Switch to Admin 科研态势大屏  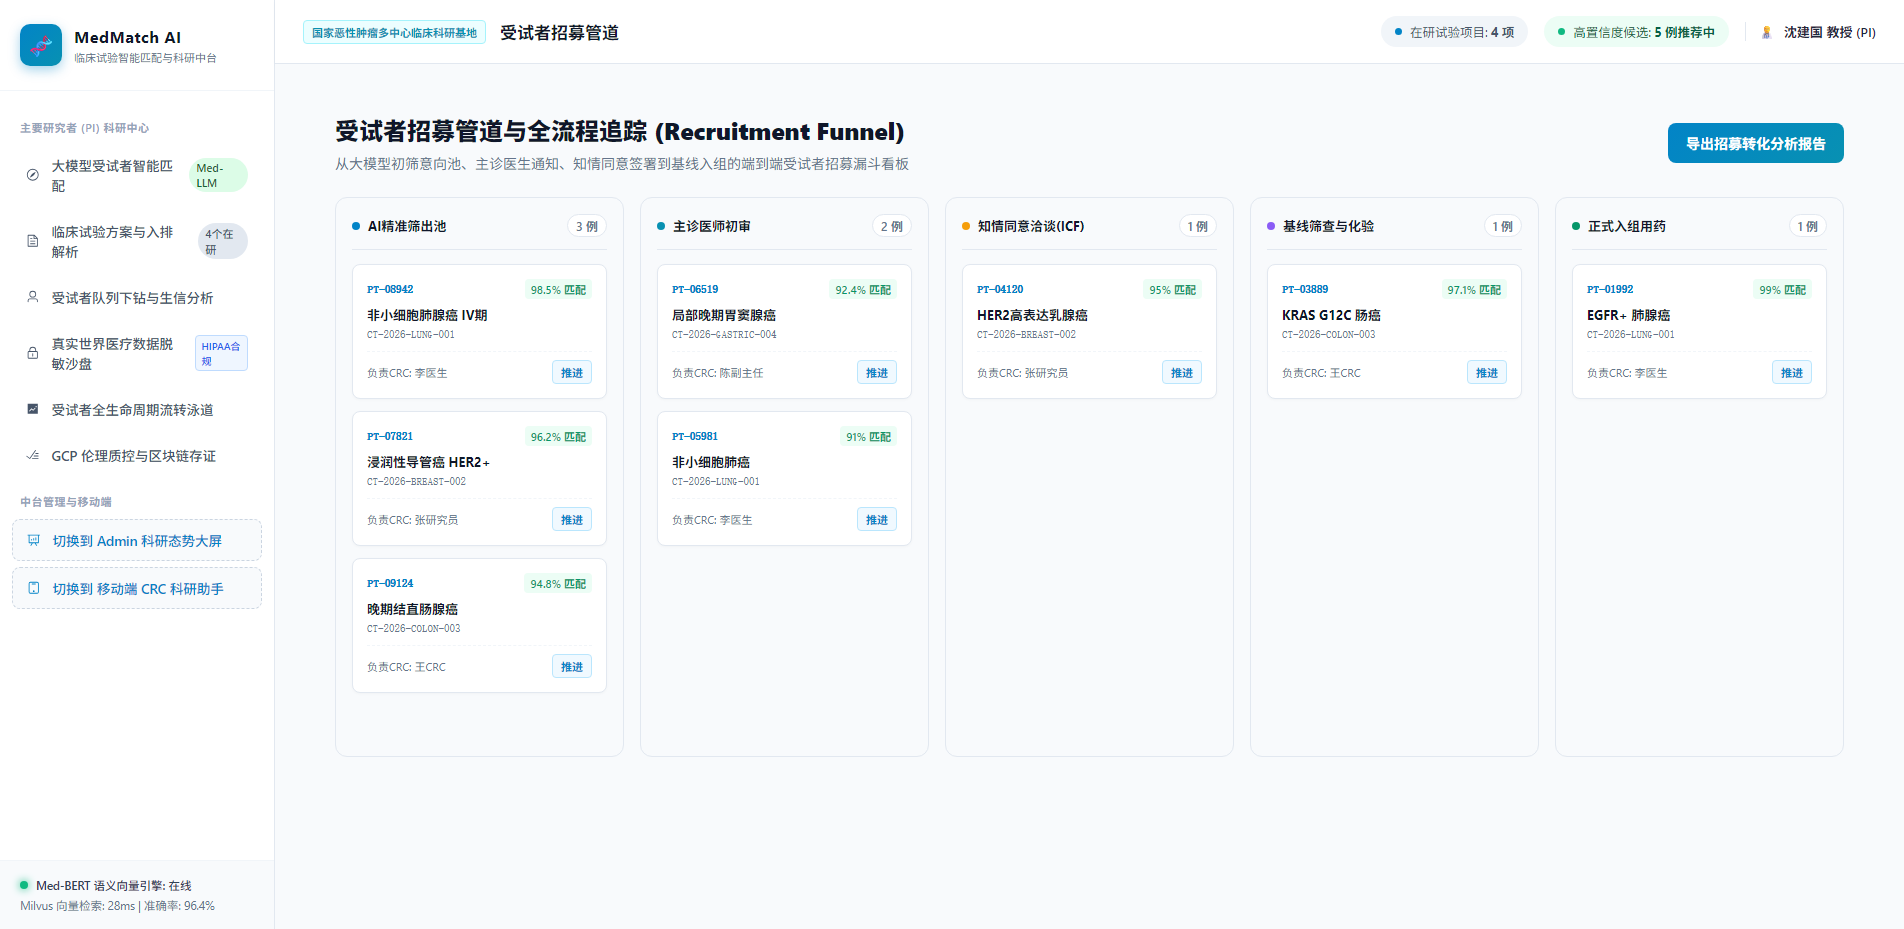[x=137, y=540]
